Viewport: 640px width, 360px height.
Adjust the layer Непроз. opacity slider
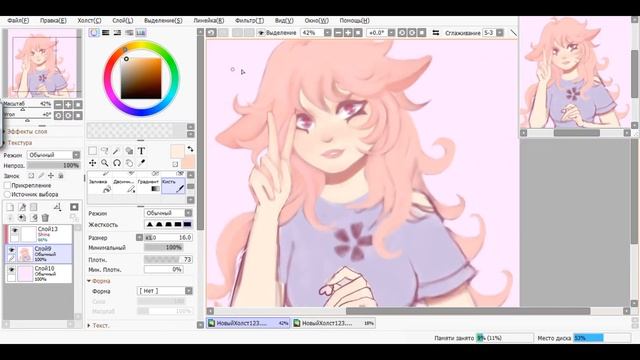click(x=53, y=165)
